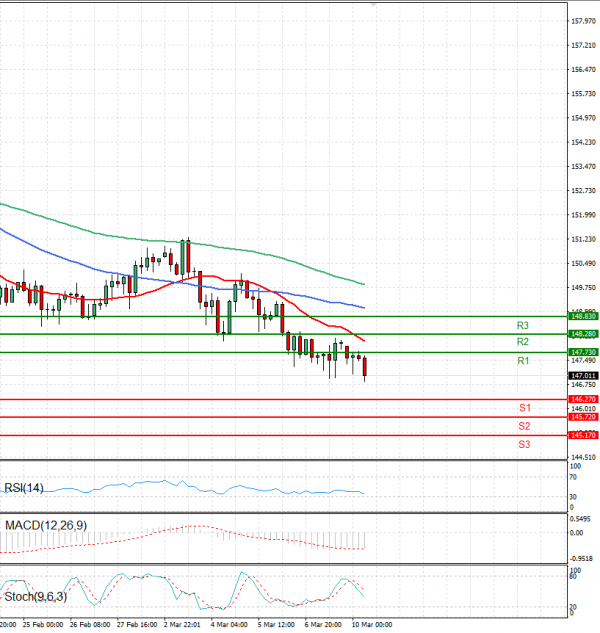
Task: Select the 4 Mar 04:00 time label
Action: [229, 624]
